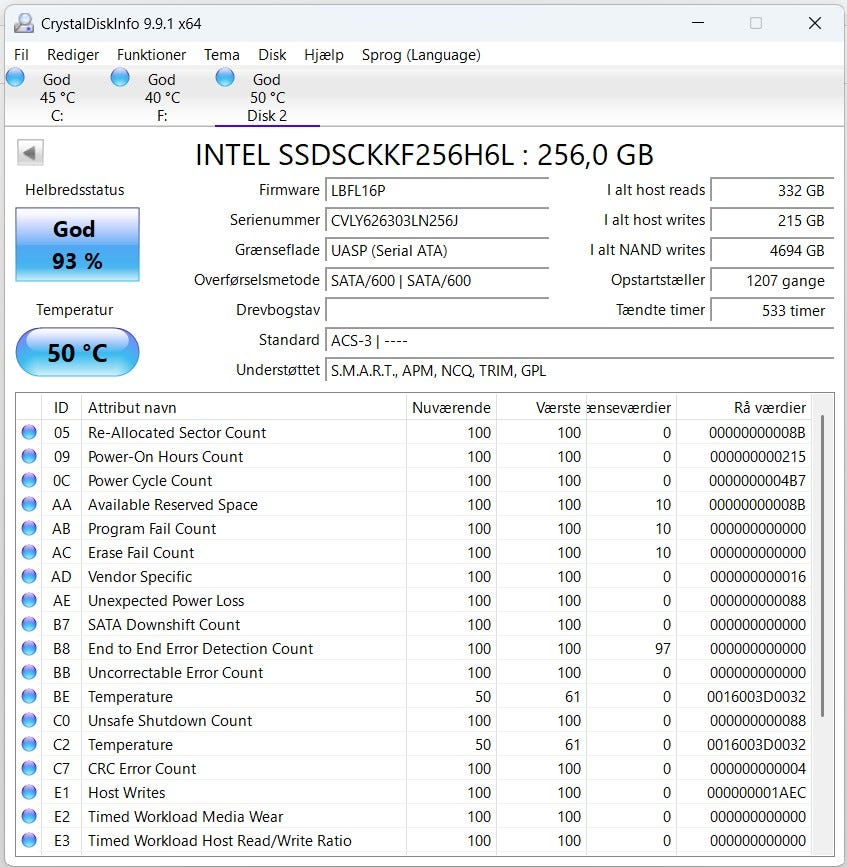Switch to the C: drive tab

tap(57, 97)
